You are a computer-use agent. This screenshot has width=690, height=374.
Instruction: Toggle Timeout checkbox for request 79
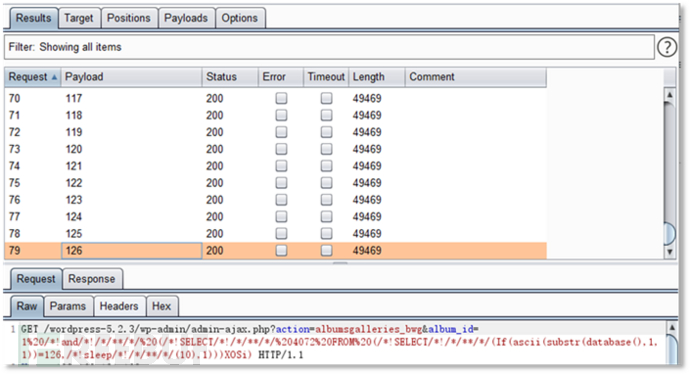(x=327, y=251)
